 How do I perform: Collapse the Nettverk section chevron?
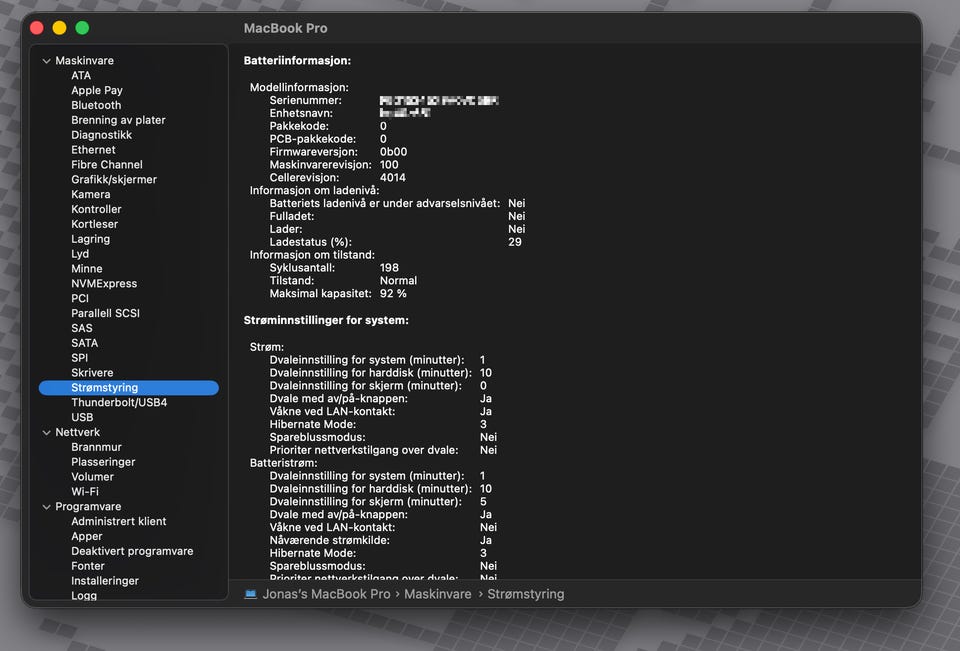(x=47, y=432)
